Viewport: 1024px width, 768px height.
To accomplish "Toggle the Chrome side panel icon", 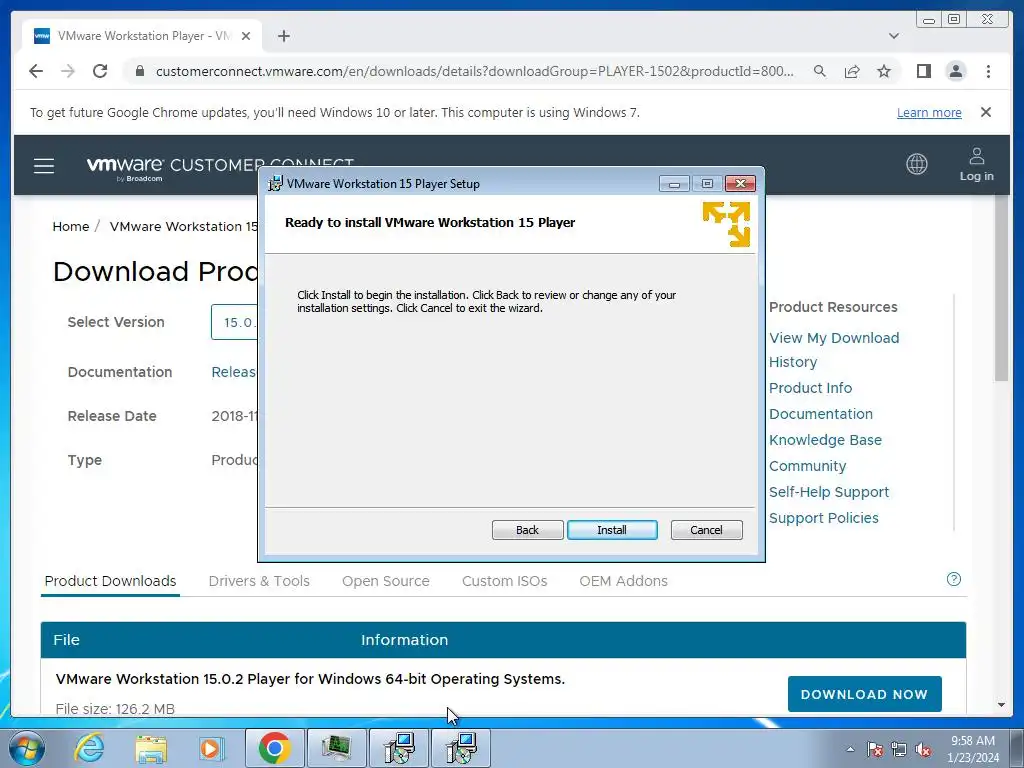I will [x=923, y=71].
